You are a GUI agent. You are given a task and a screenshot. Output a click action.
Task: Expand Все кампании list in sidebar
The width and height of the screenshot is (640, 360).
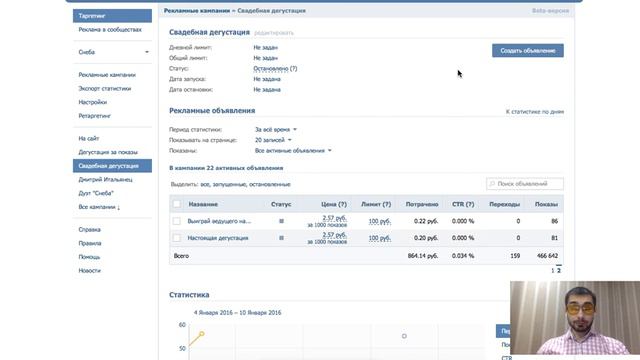[x=99, y=207]
